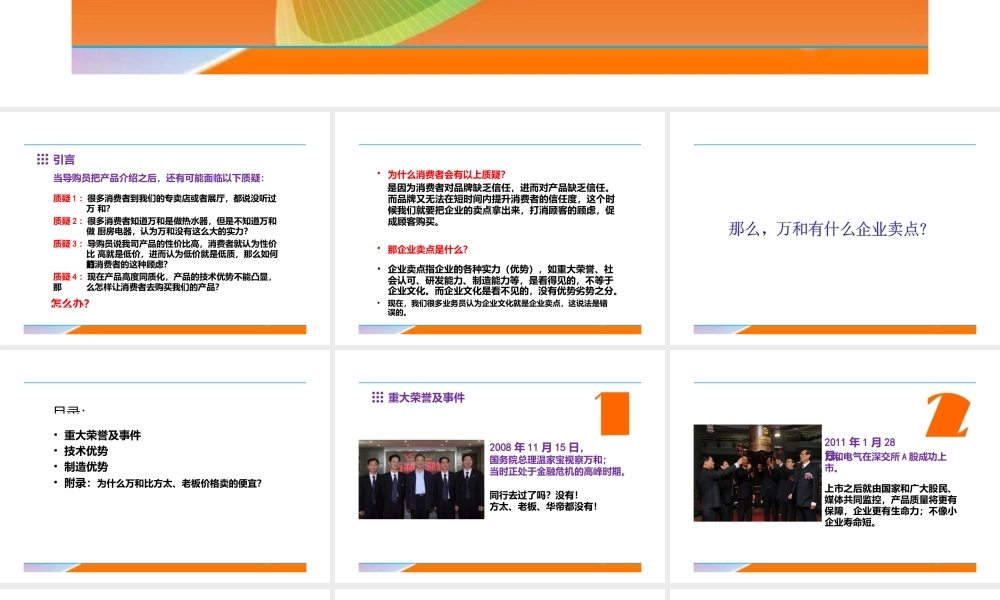
Task: Click the red label 质疑 1
Action: pos(67,198)
